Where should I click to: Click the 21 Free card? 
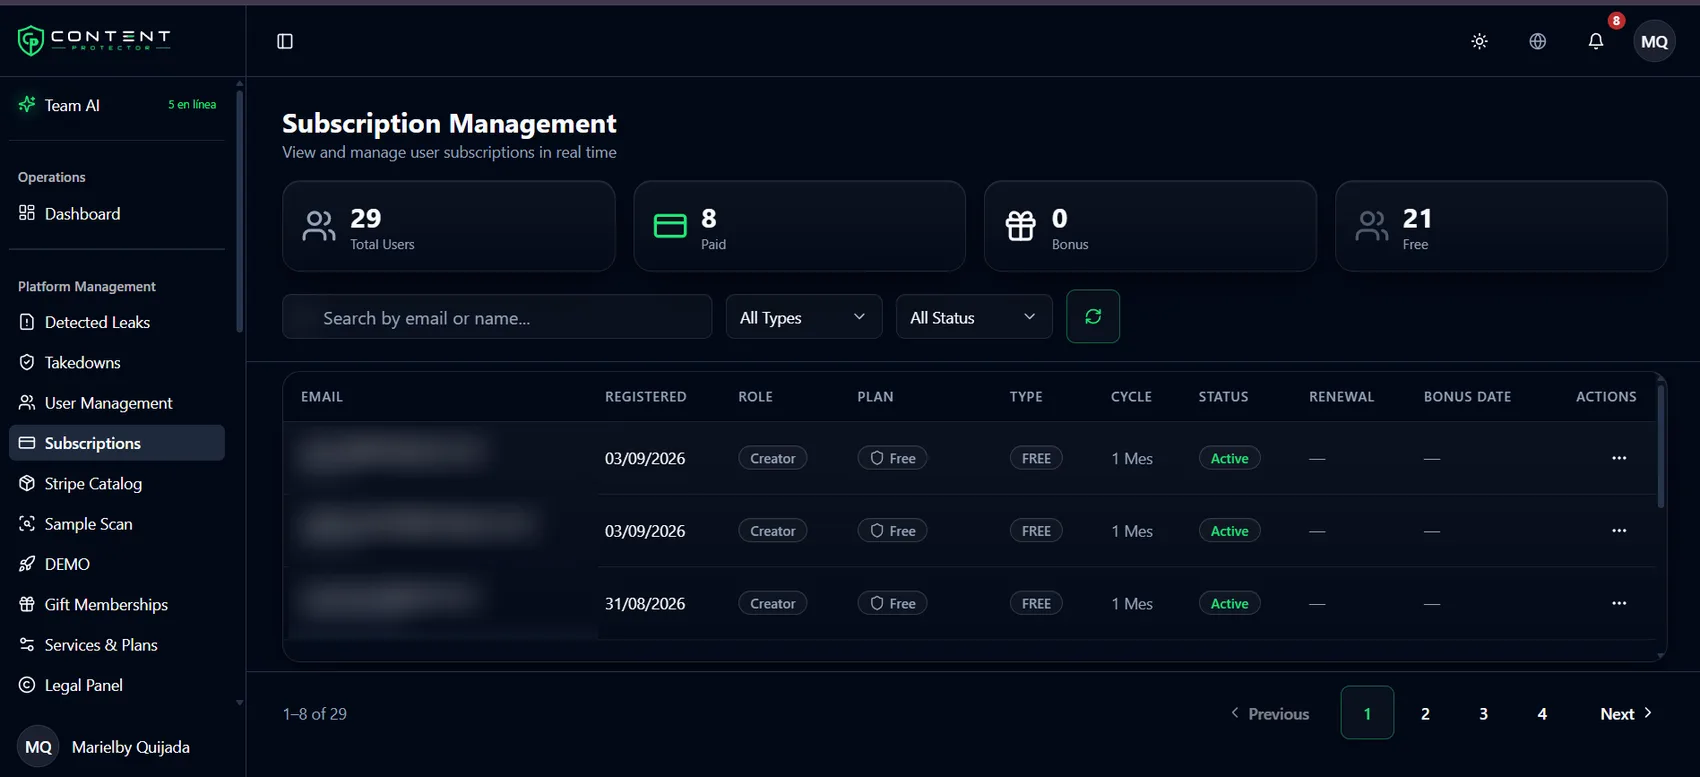(x=1501, y=226)
